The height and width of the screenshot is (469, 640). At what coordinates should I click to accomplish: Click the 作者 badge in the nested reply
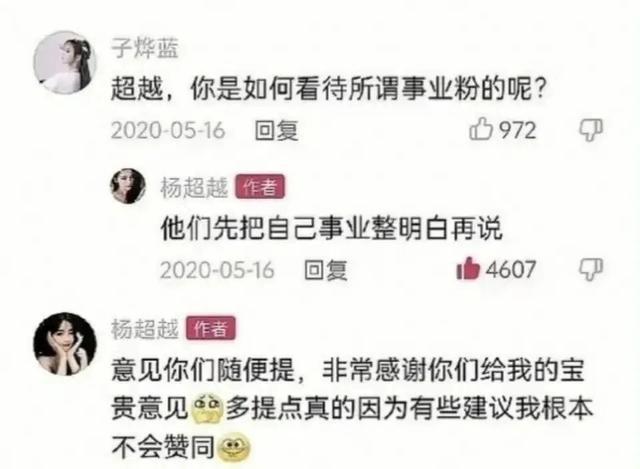tap(260, 187)
